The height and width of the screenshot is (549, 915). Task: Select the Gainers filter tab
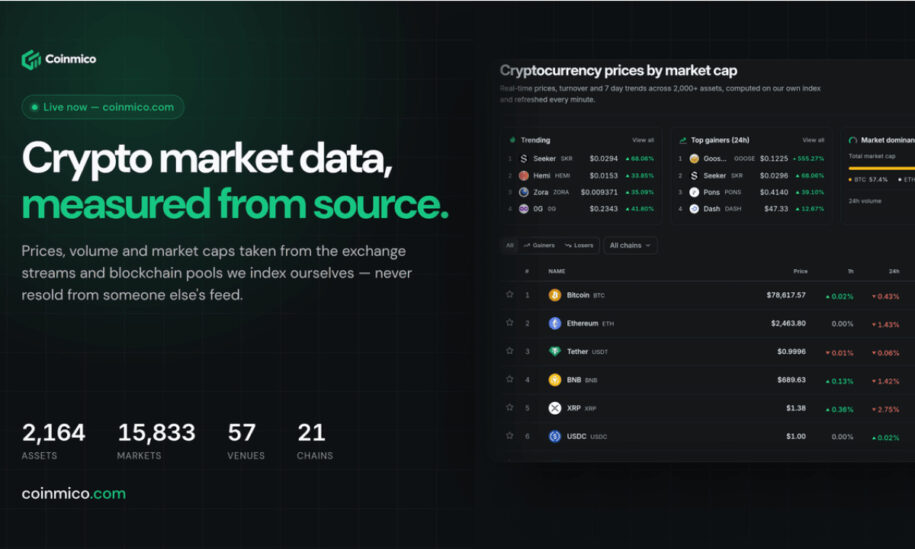539,246
